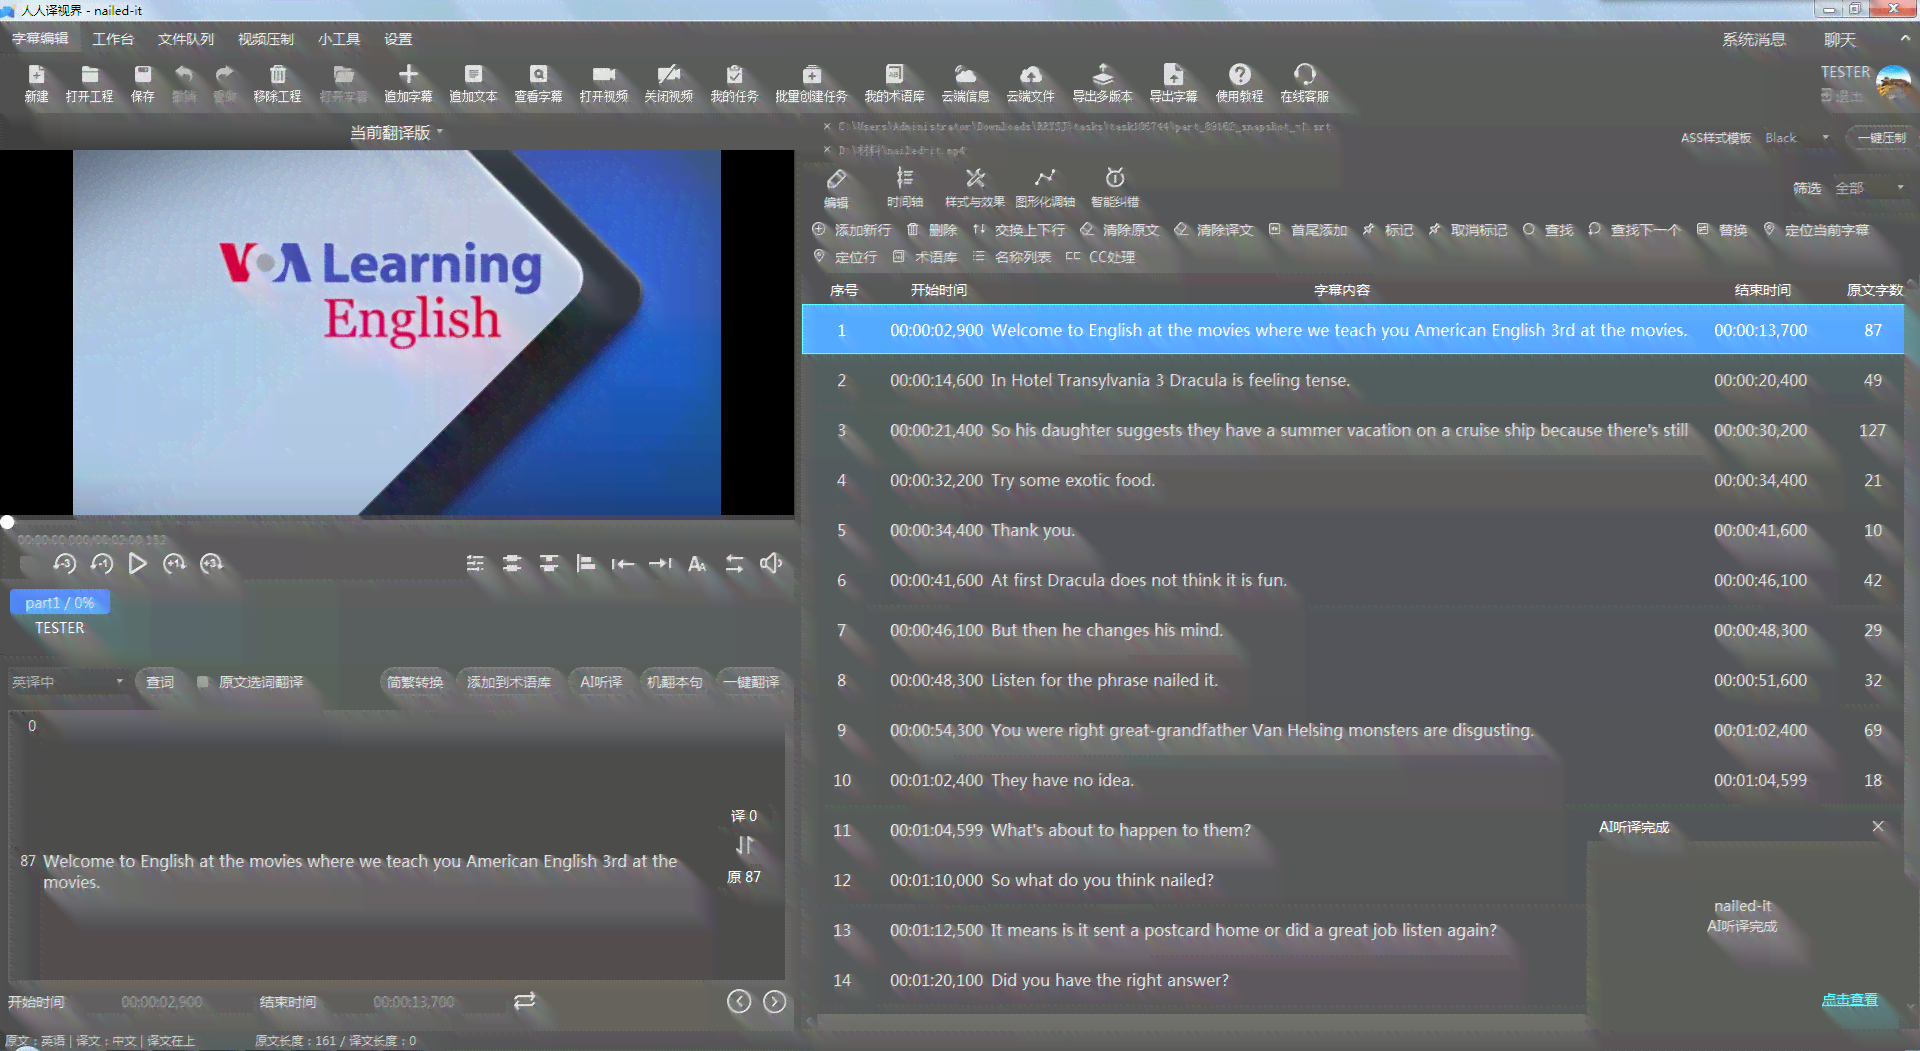Toggle the Aa font size icon
This screenshot has height=1051, width=1920.
tap(697, 564)
